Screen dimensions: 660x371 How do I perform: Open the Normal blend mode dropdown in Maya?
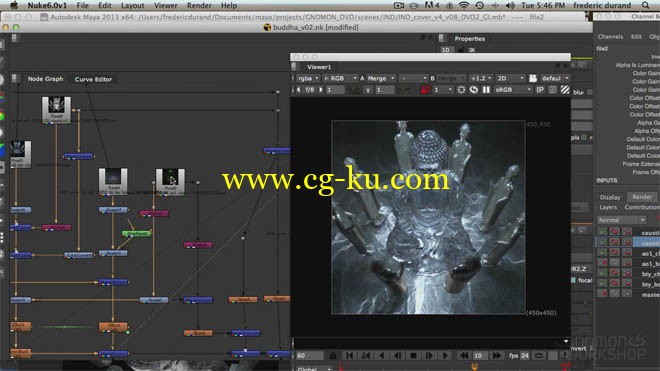621,220
